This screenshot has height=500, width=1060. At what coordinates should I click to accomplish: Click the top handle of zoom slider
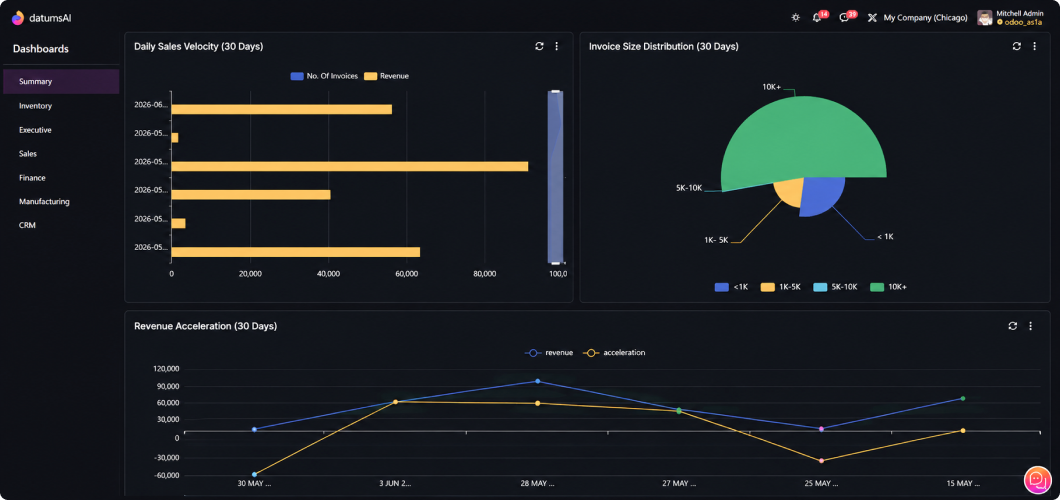click(555, 91)
